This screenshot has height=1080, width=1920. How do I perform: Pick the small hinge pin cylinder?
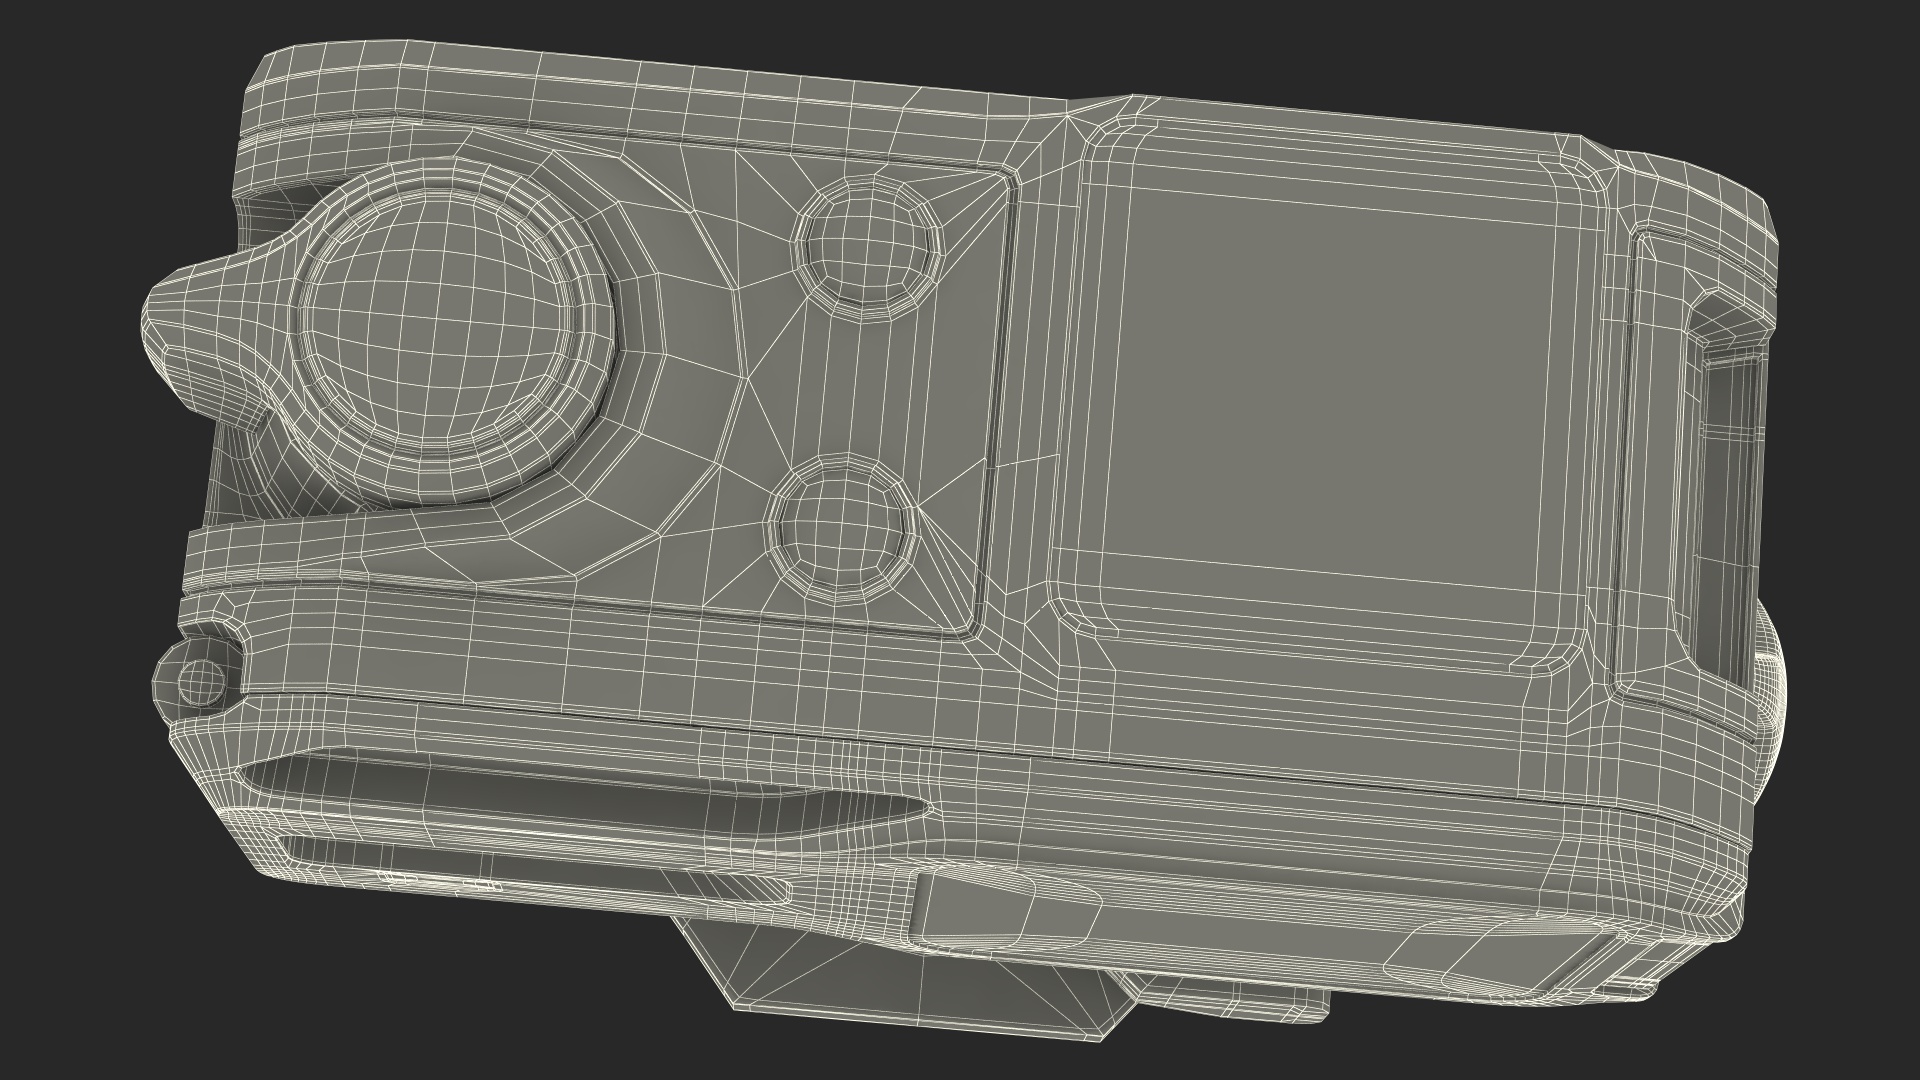coord(201,682)
